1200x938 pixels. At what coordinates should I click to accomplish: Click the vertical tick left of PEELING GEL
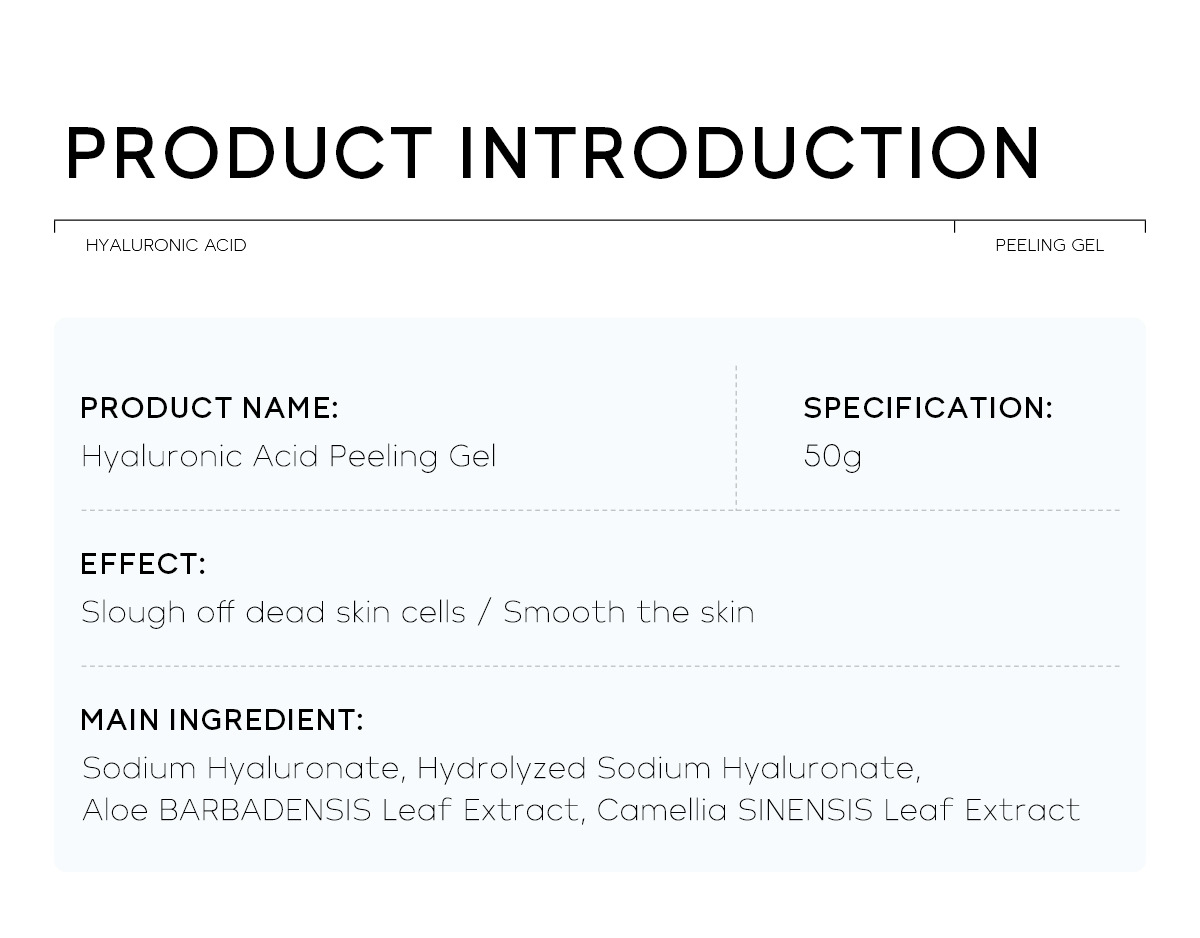point(955,226)
